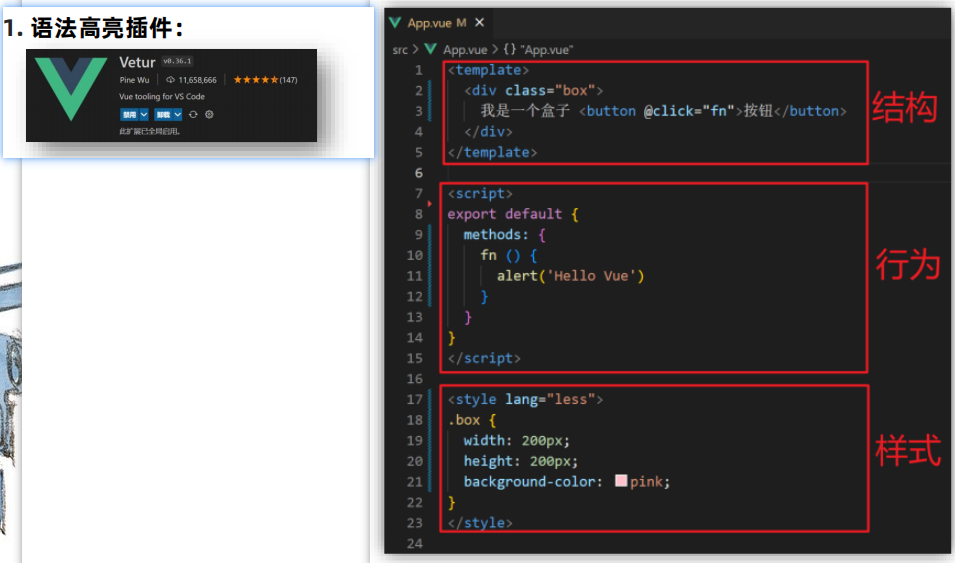Click "methods:" on line 9
The height and width of the screenshot is (563, 955).
496,235
